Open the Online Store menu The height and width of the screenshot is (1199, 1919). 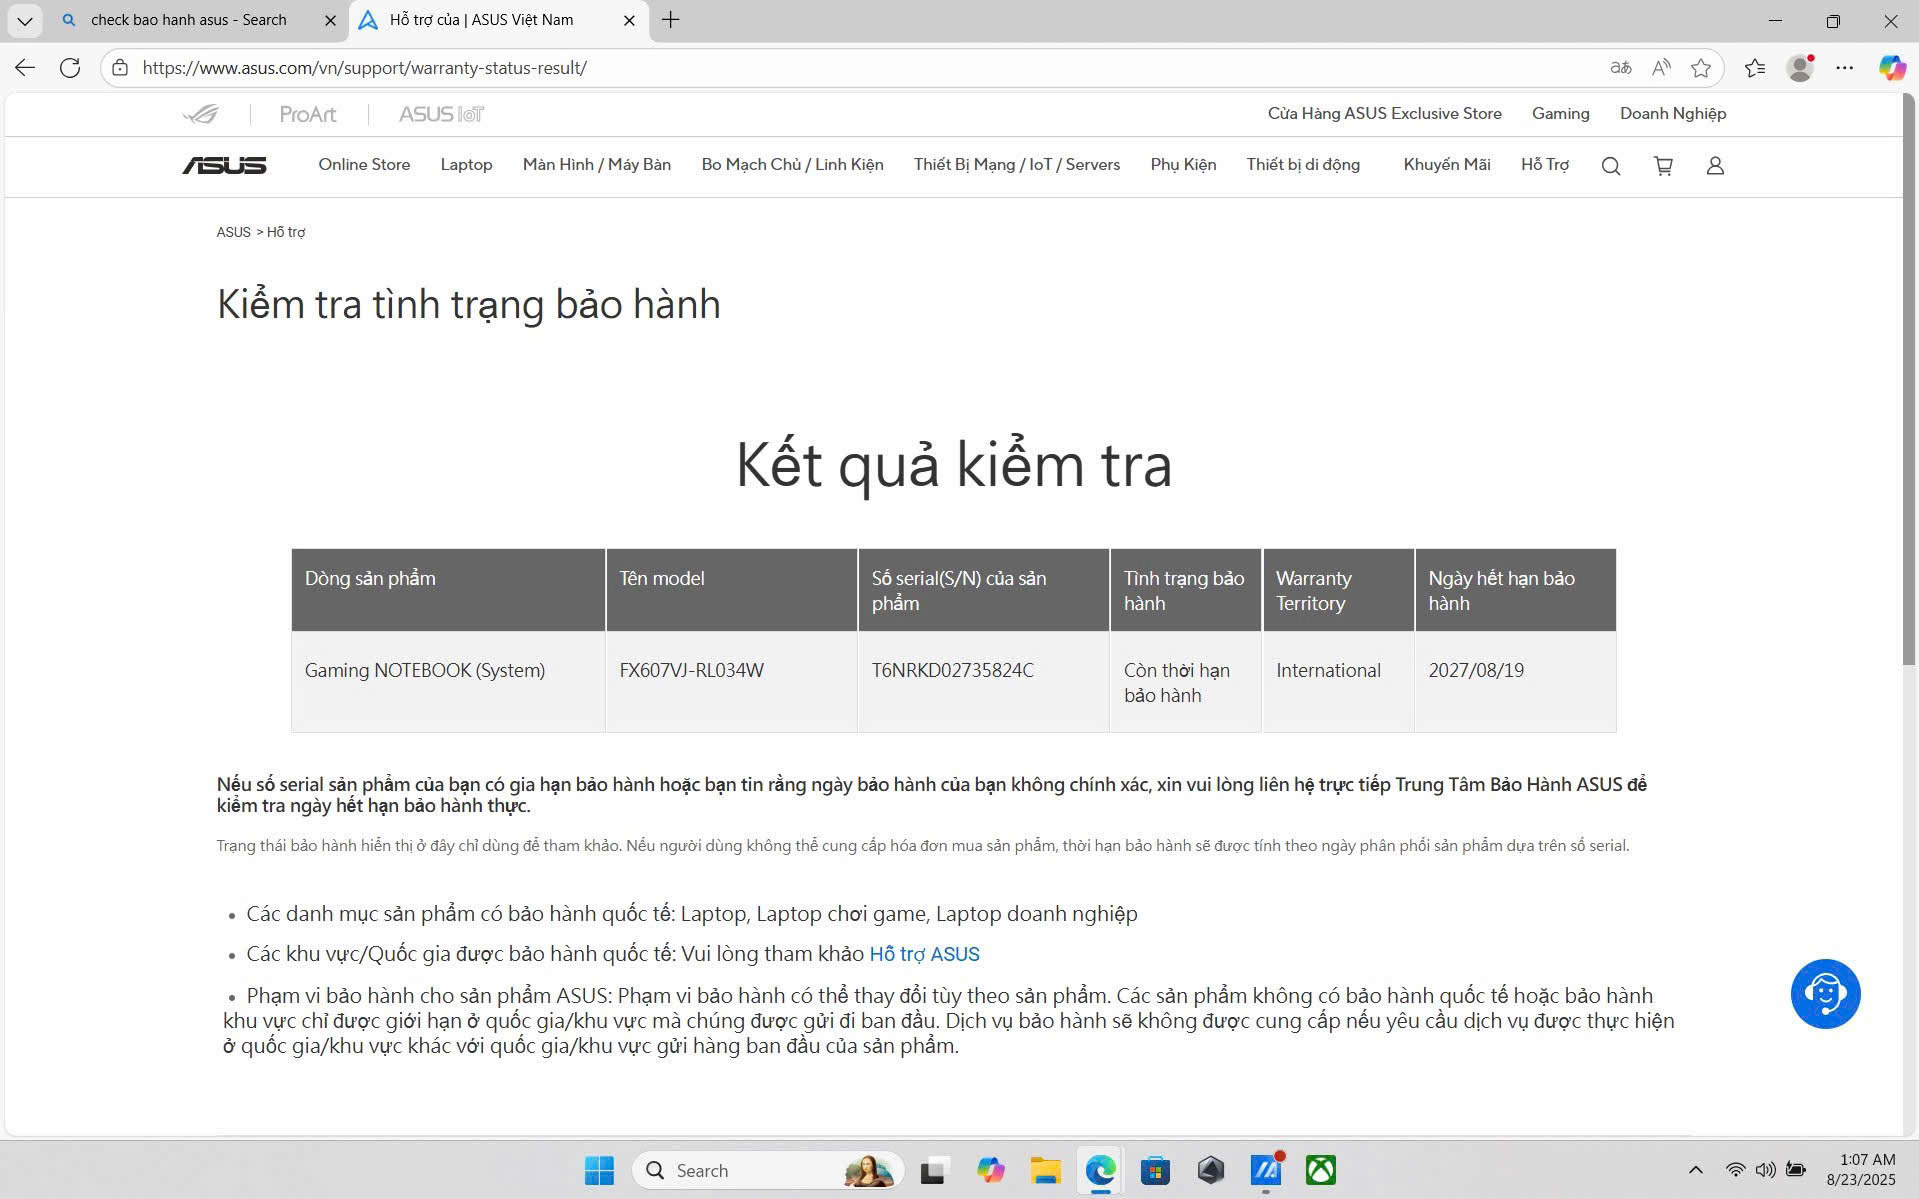click(364, 165)
